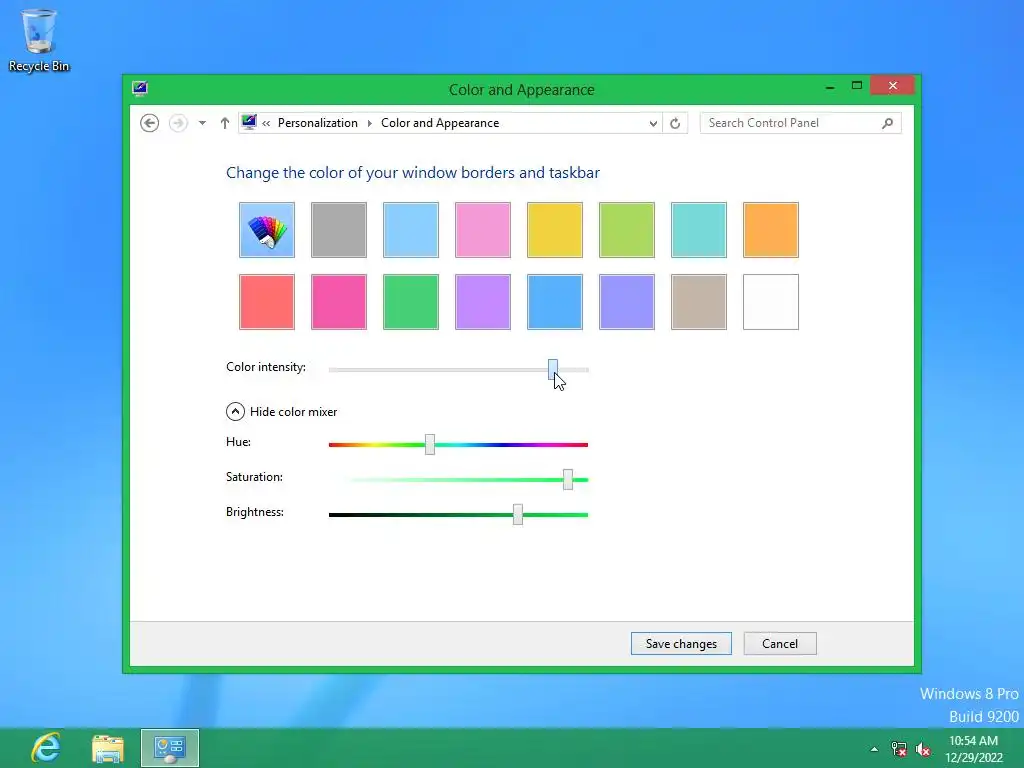Click the Color and Appearance breadcrumb
The height and width of the screenshot is (768, 1024).
pyautogui.click(x=440, y=123)
